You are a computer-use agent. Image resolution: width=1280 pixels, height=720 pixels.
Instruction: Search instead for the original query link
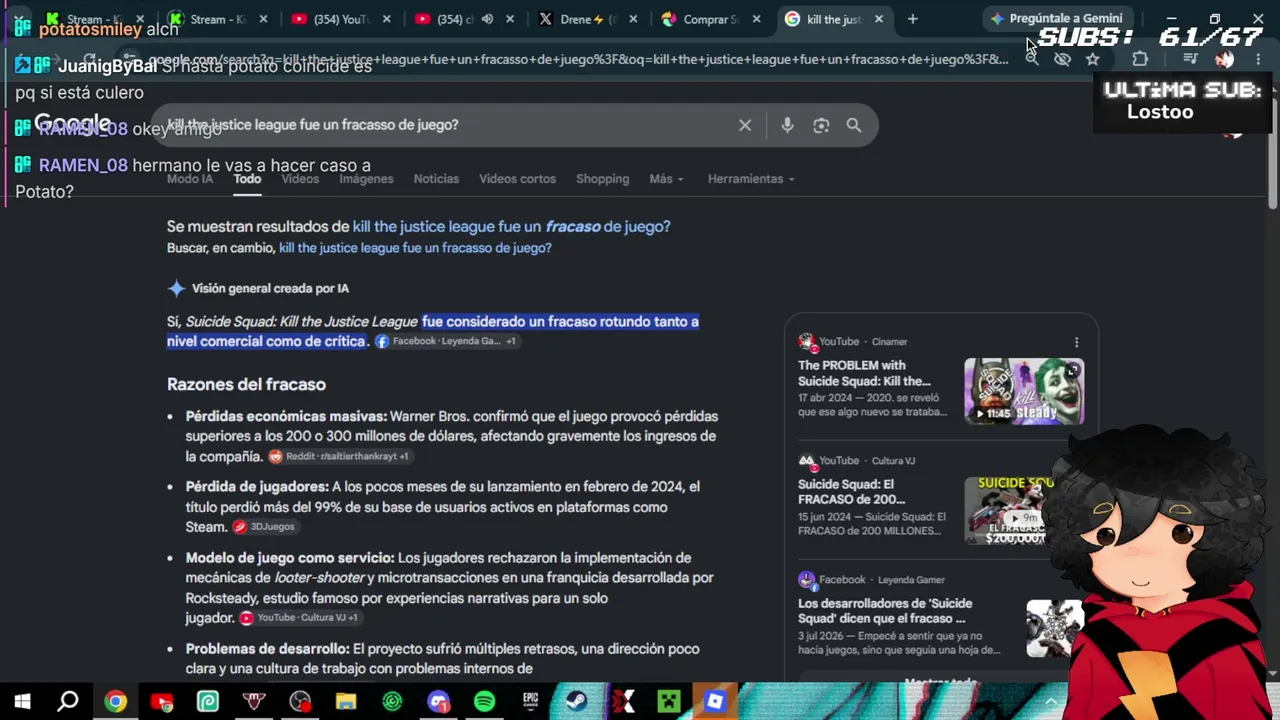coord(415,248)
